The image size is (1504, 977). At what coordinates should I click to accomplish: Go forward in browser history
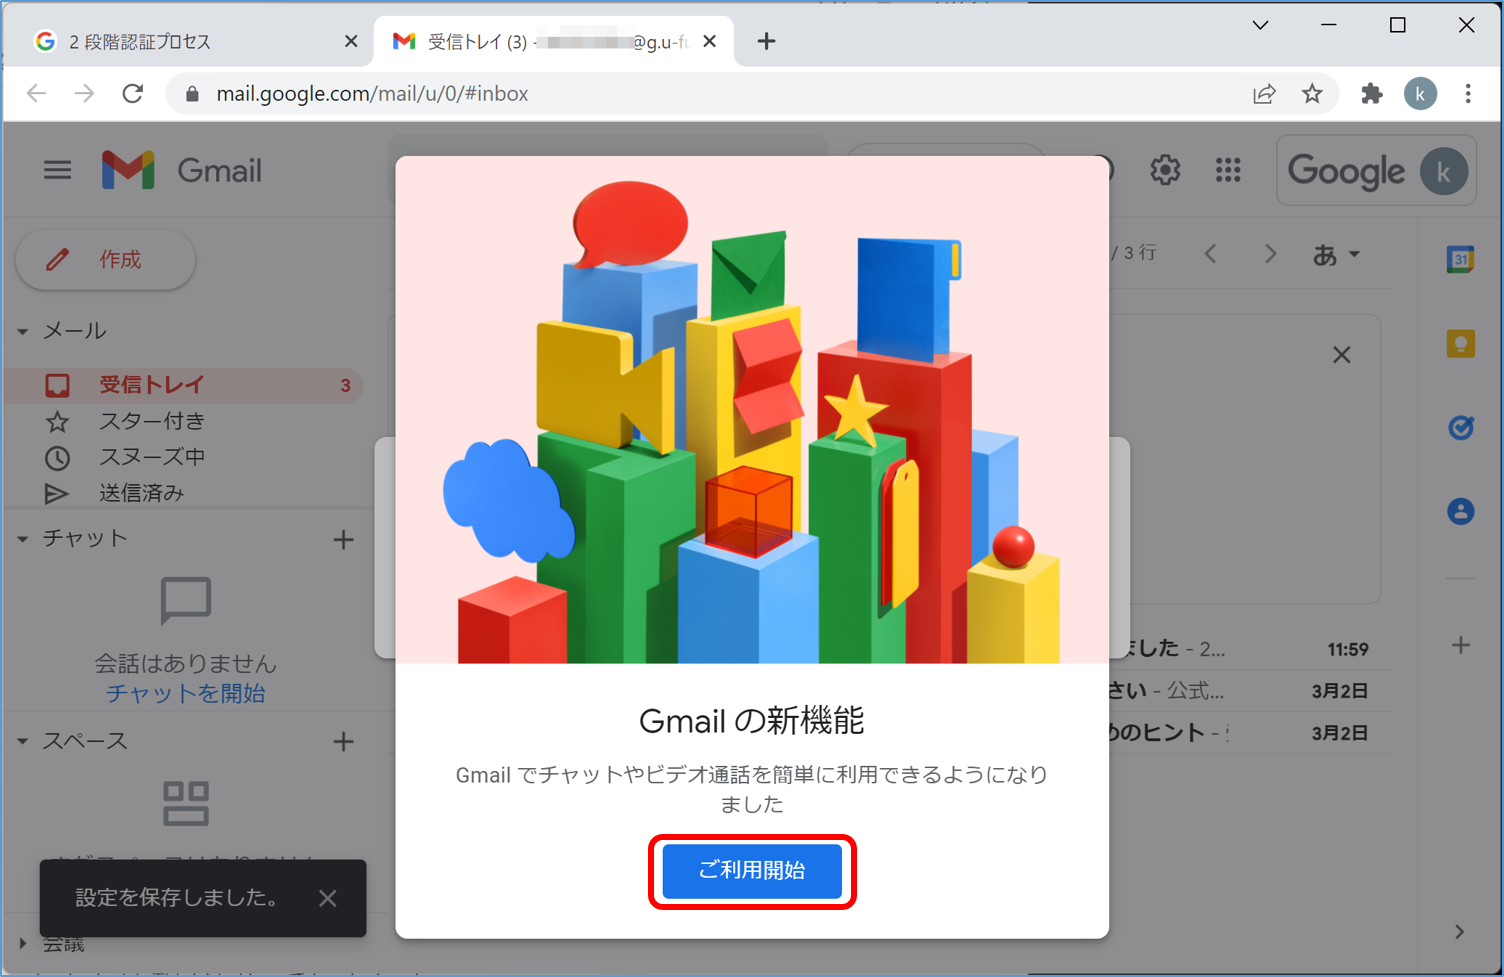tap(84, 93)
